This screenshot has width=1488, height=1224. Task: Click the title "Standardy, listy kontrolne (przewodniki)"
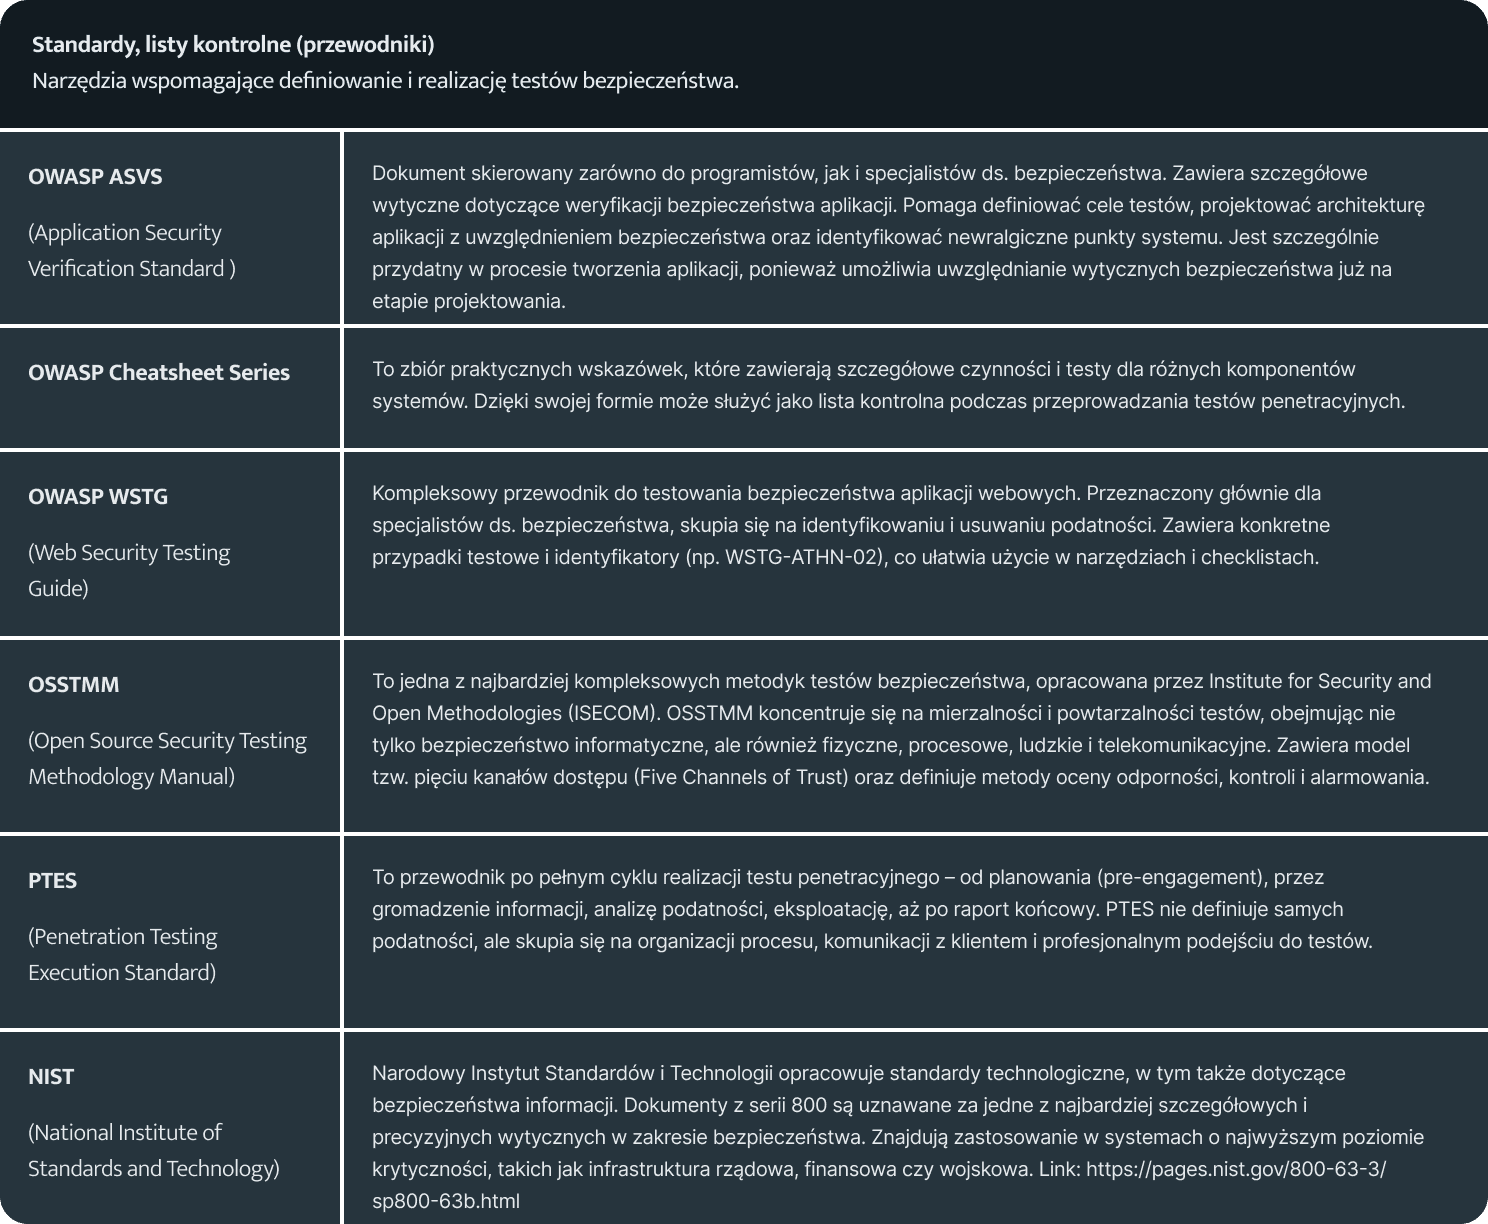233,45
